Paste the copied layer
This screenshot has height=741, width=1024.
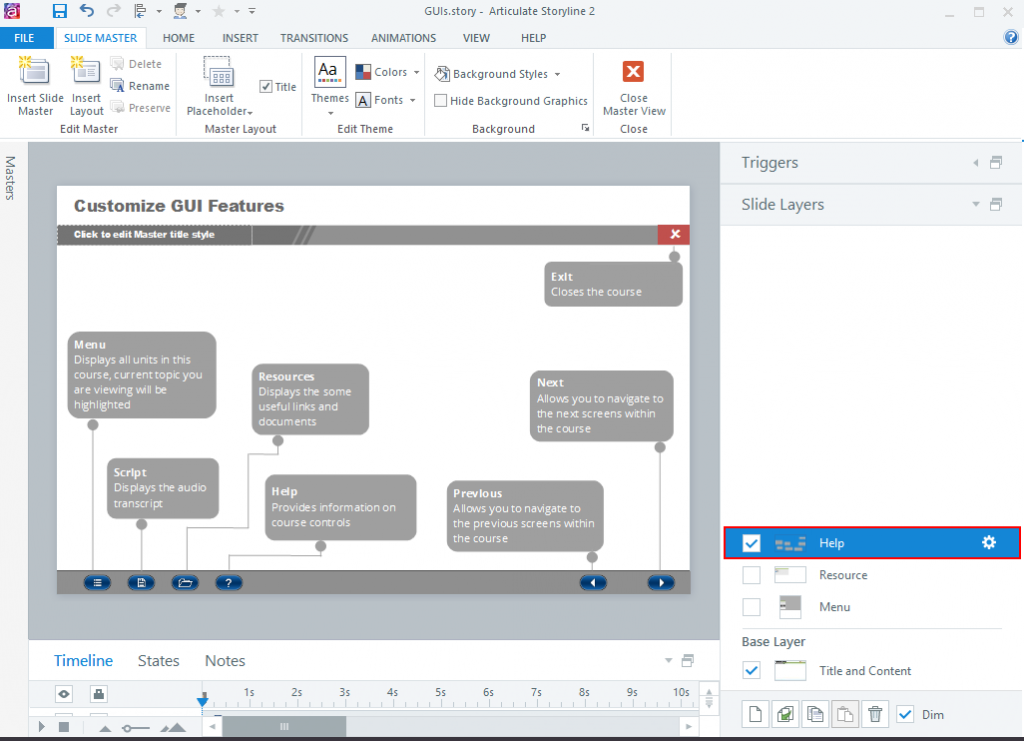pos(845,714)
